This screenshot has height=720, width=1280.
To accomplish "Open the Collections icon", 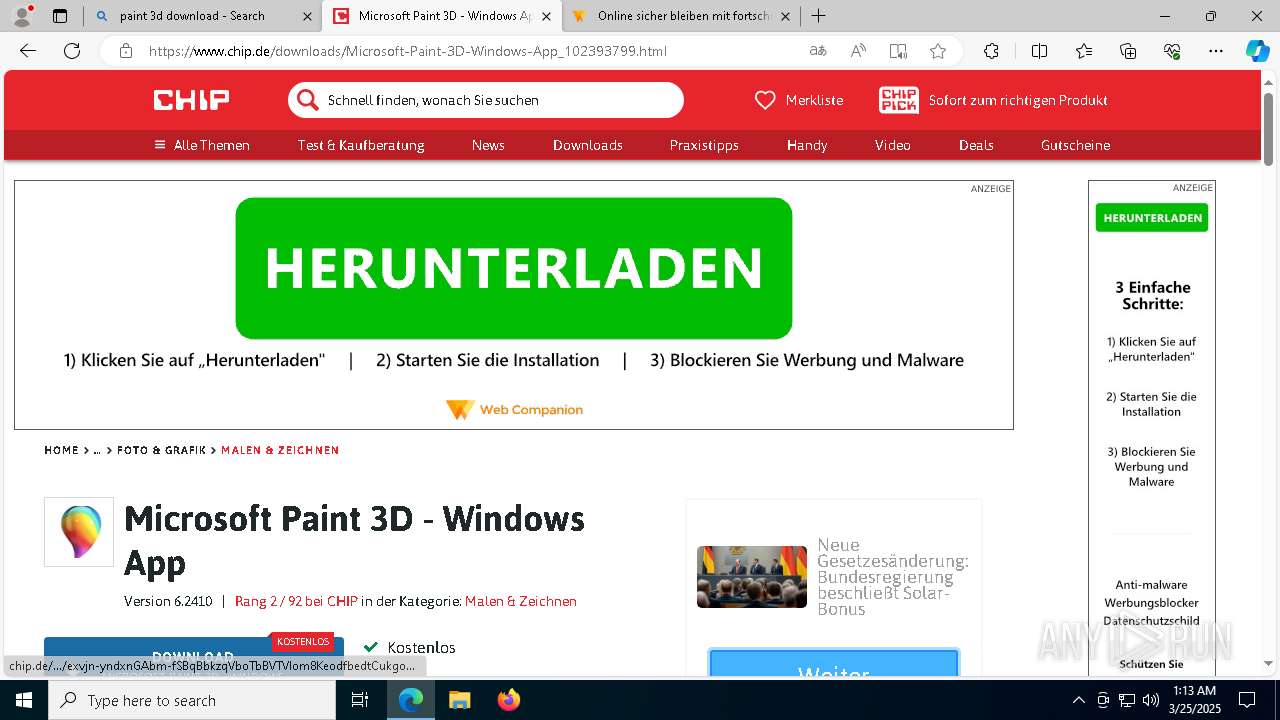I will (x=1128, y=51).
